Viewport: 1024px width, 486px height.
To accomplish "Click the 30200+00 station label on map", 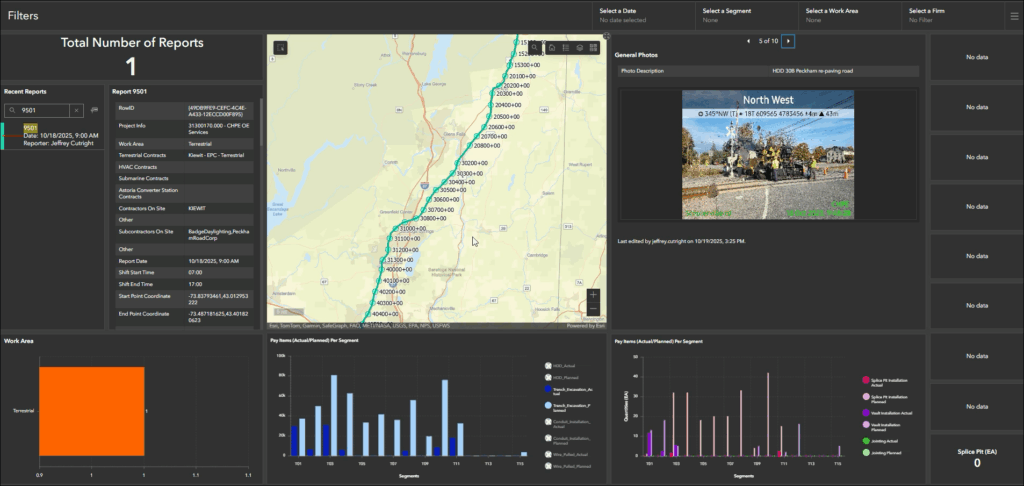I will click(475, 163).
